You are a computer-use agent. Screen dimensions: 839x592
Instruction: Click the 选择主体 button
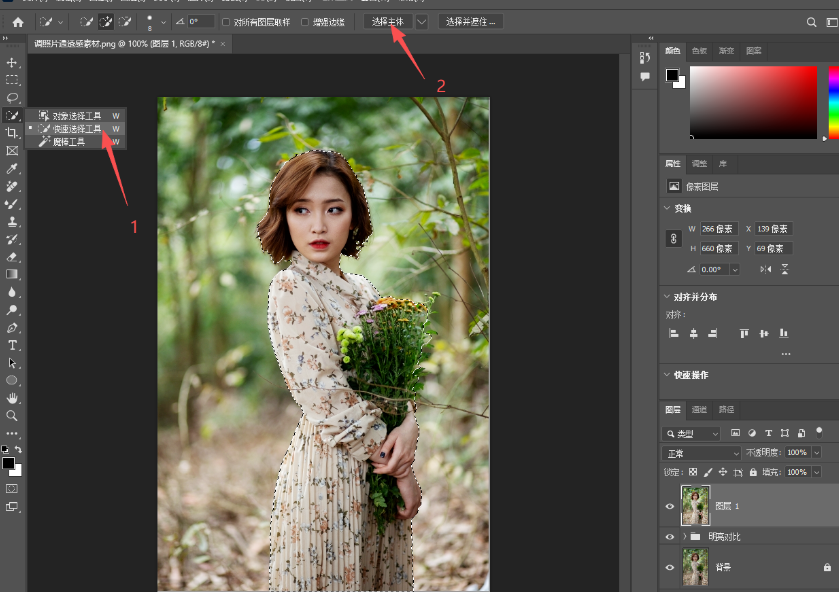[x=387, y=22]
